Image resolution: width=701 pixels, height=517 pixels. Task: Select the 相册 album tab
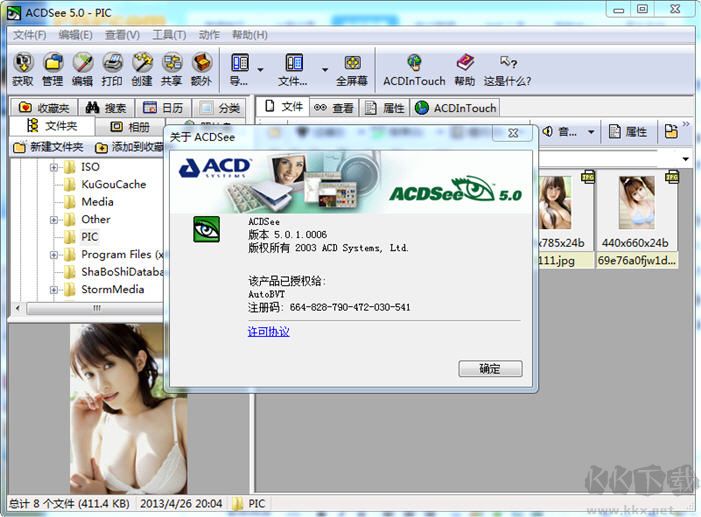[x=130, y=127]
